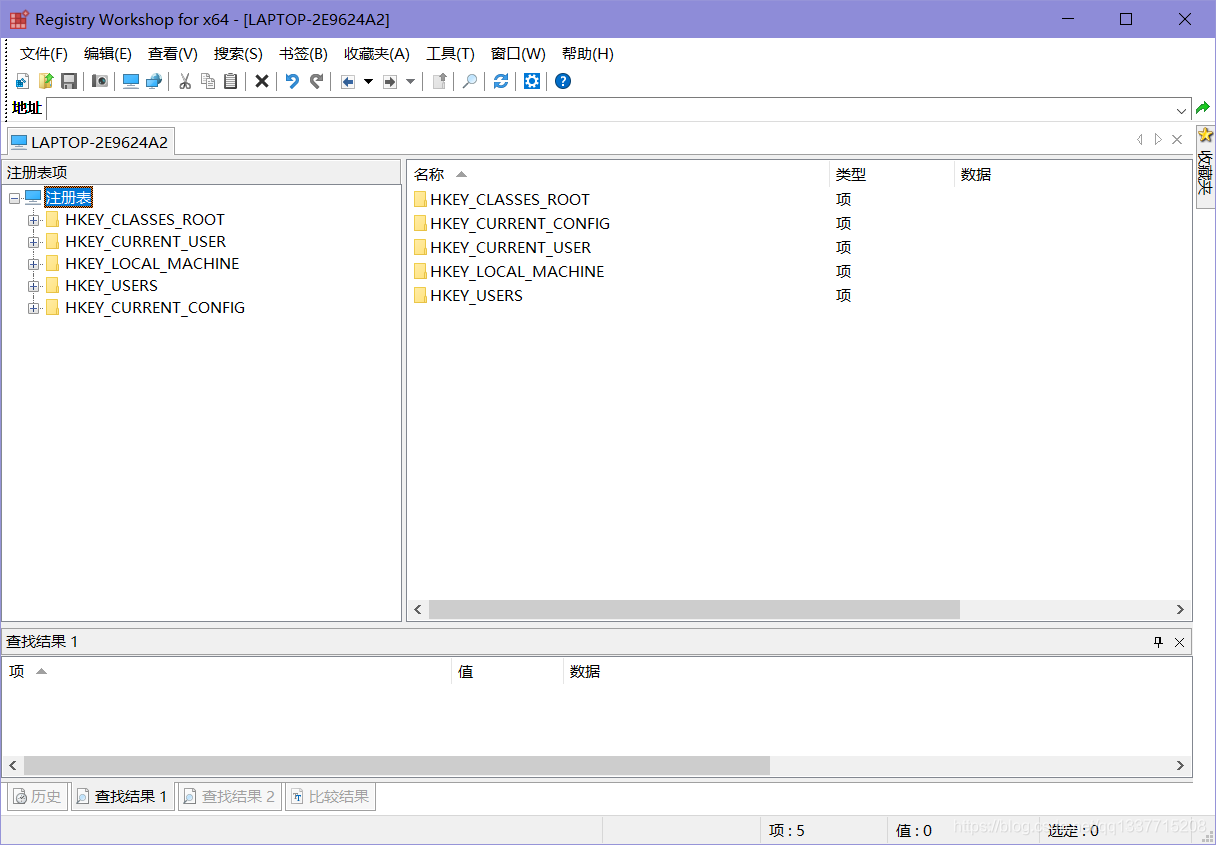The width and height of the screenshot is (1216, 845).
Task: Click the magnifier find icon
Action: pyautogui.click(x=469, y=81)
